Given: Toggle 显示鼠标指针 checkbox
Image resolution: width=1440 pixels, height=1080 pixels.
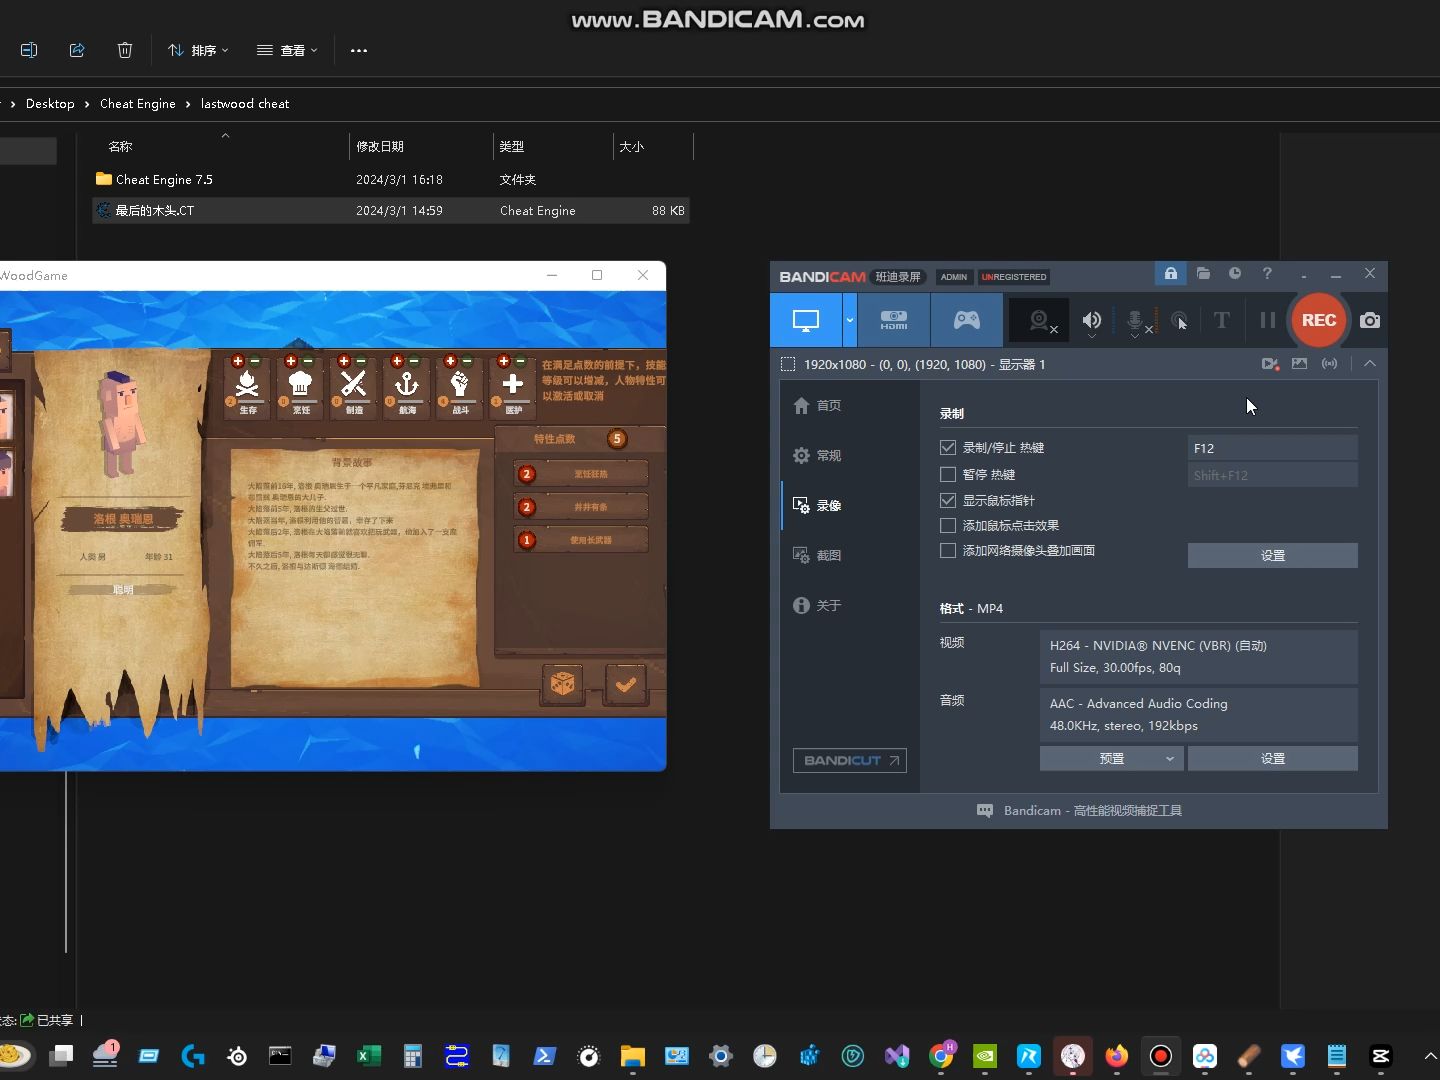Looking at the screenshot, I should [x=948, y=500].
